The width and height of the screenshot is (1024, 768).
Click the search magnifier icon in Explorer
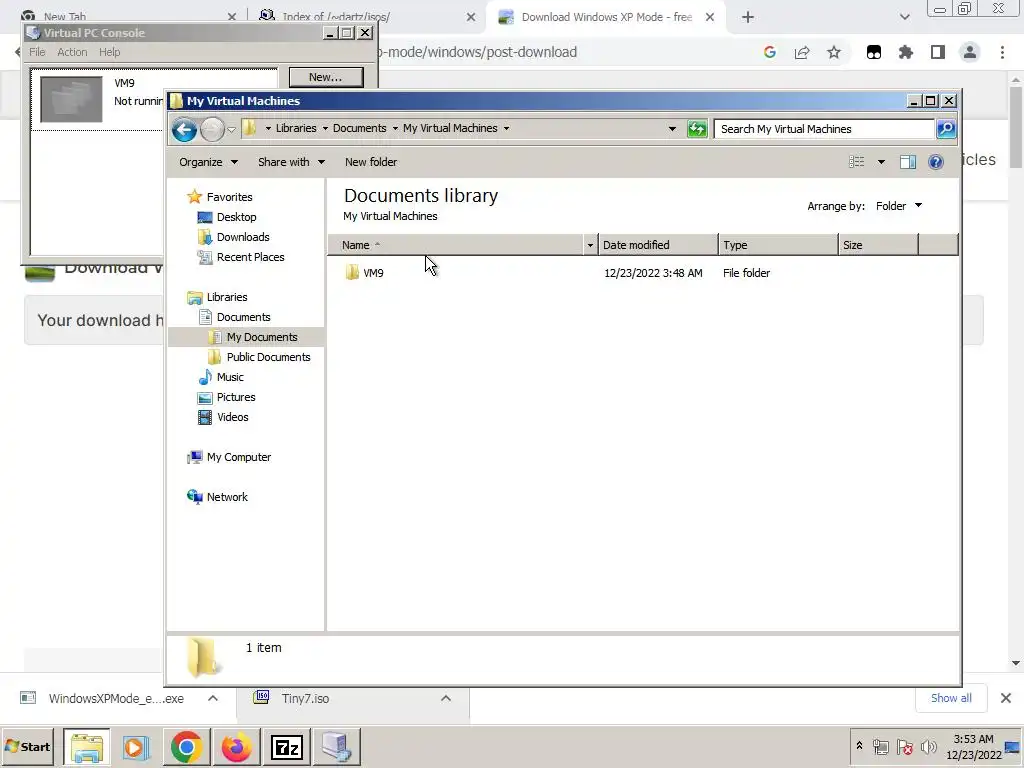tap(946, 129)
